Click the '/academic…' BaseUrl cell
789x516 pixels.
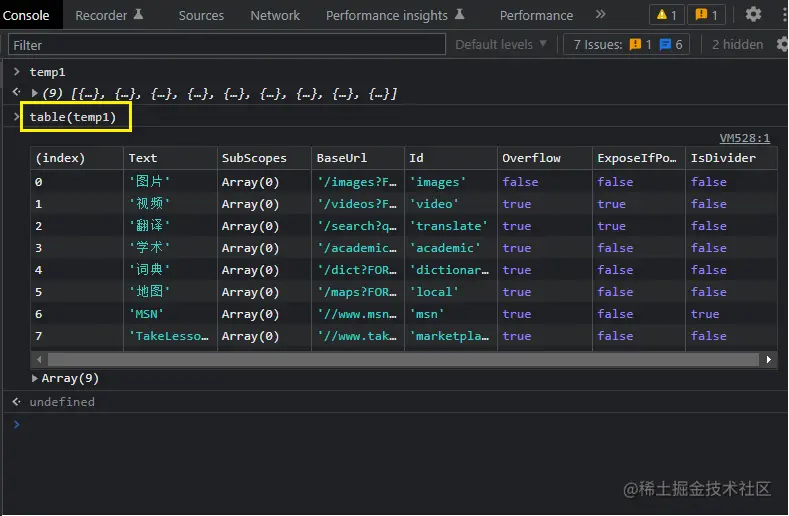pyautogui.click(x=358, y=248)
